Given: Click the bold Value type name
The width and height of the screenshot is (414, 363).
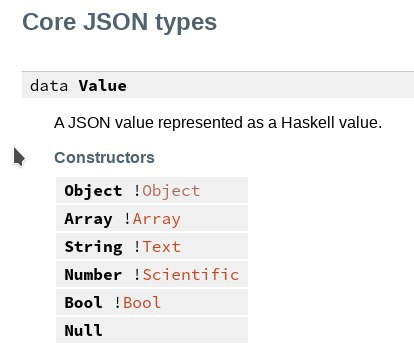Looking at the screenshot, I should [x=103, y=86].
